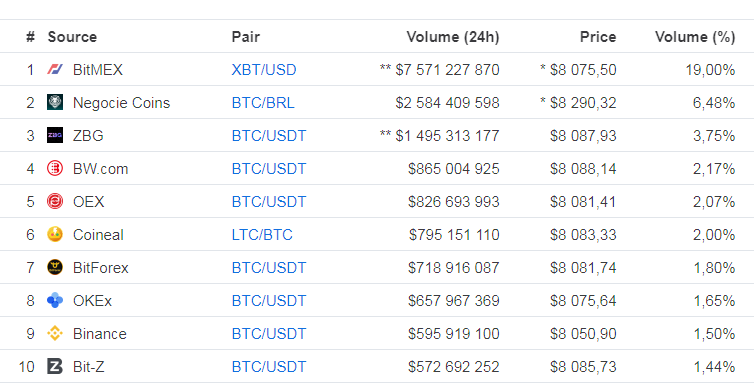Screen dimensions: 754x384
Task: Sort table by Volume (24h) header
Action: tap(452, 37)
